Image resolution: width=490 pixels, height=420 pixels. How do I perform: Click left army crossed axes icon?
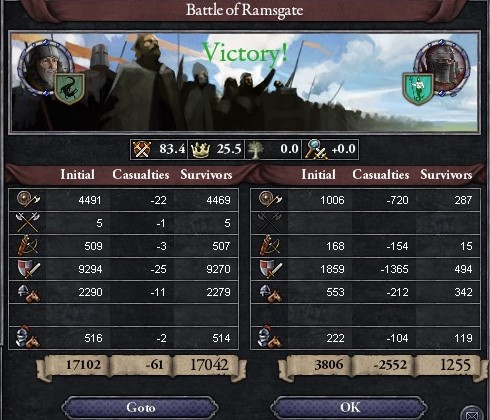27,223
